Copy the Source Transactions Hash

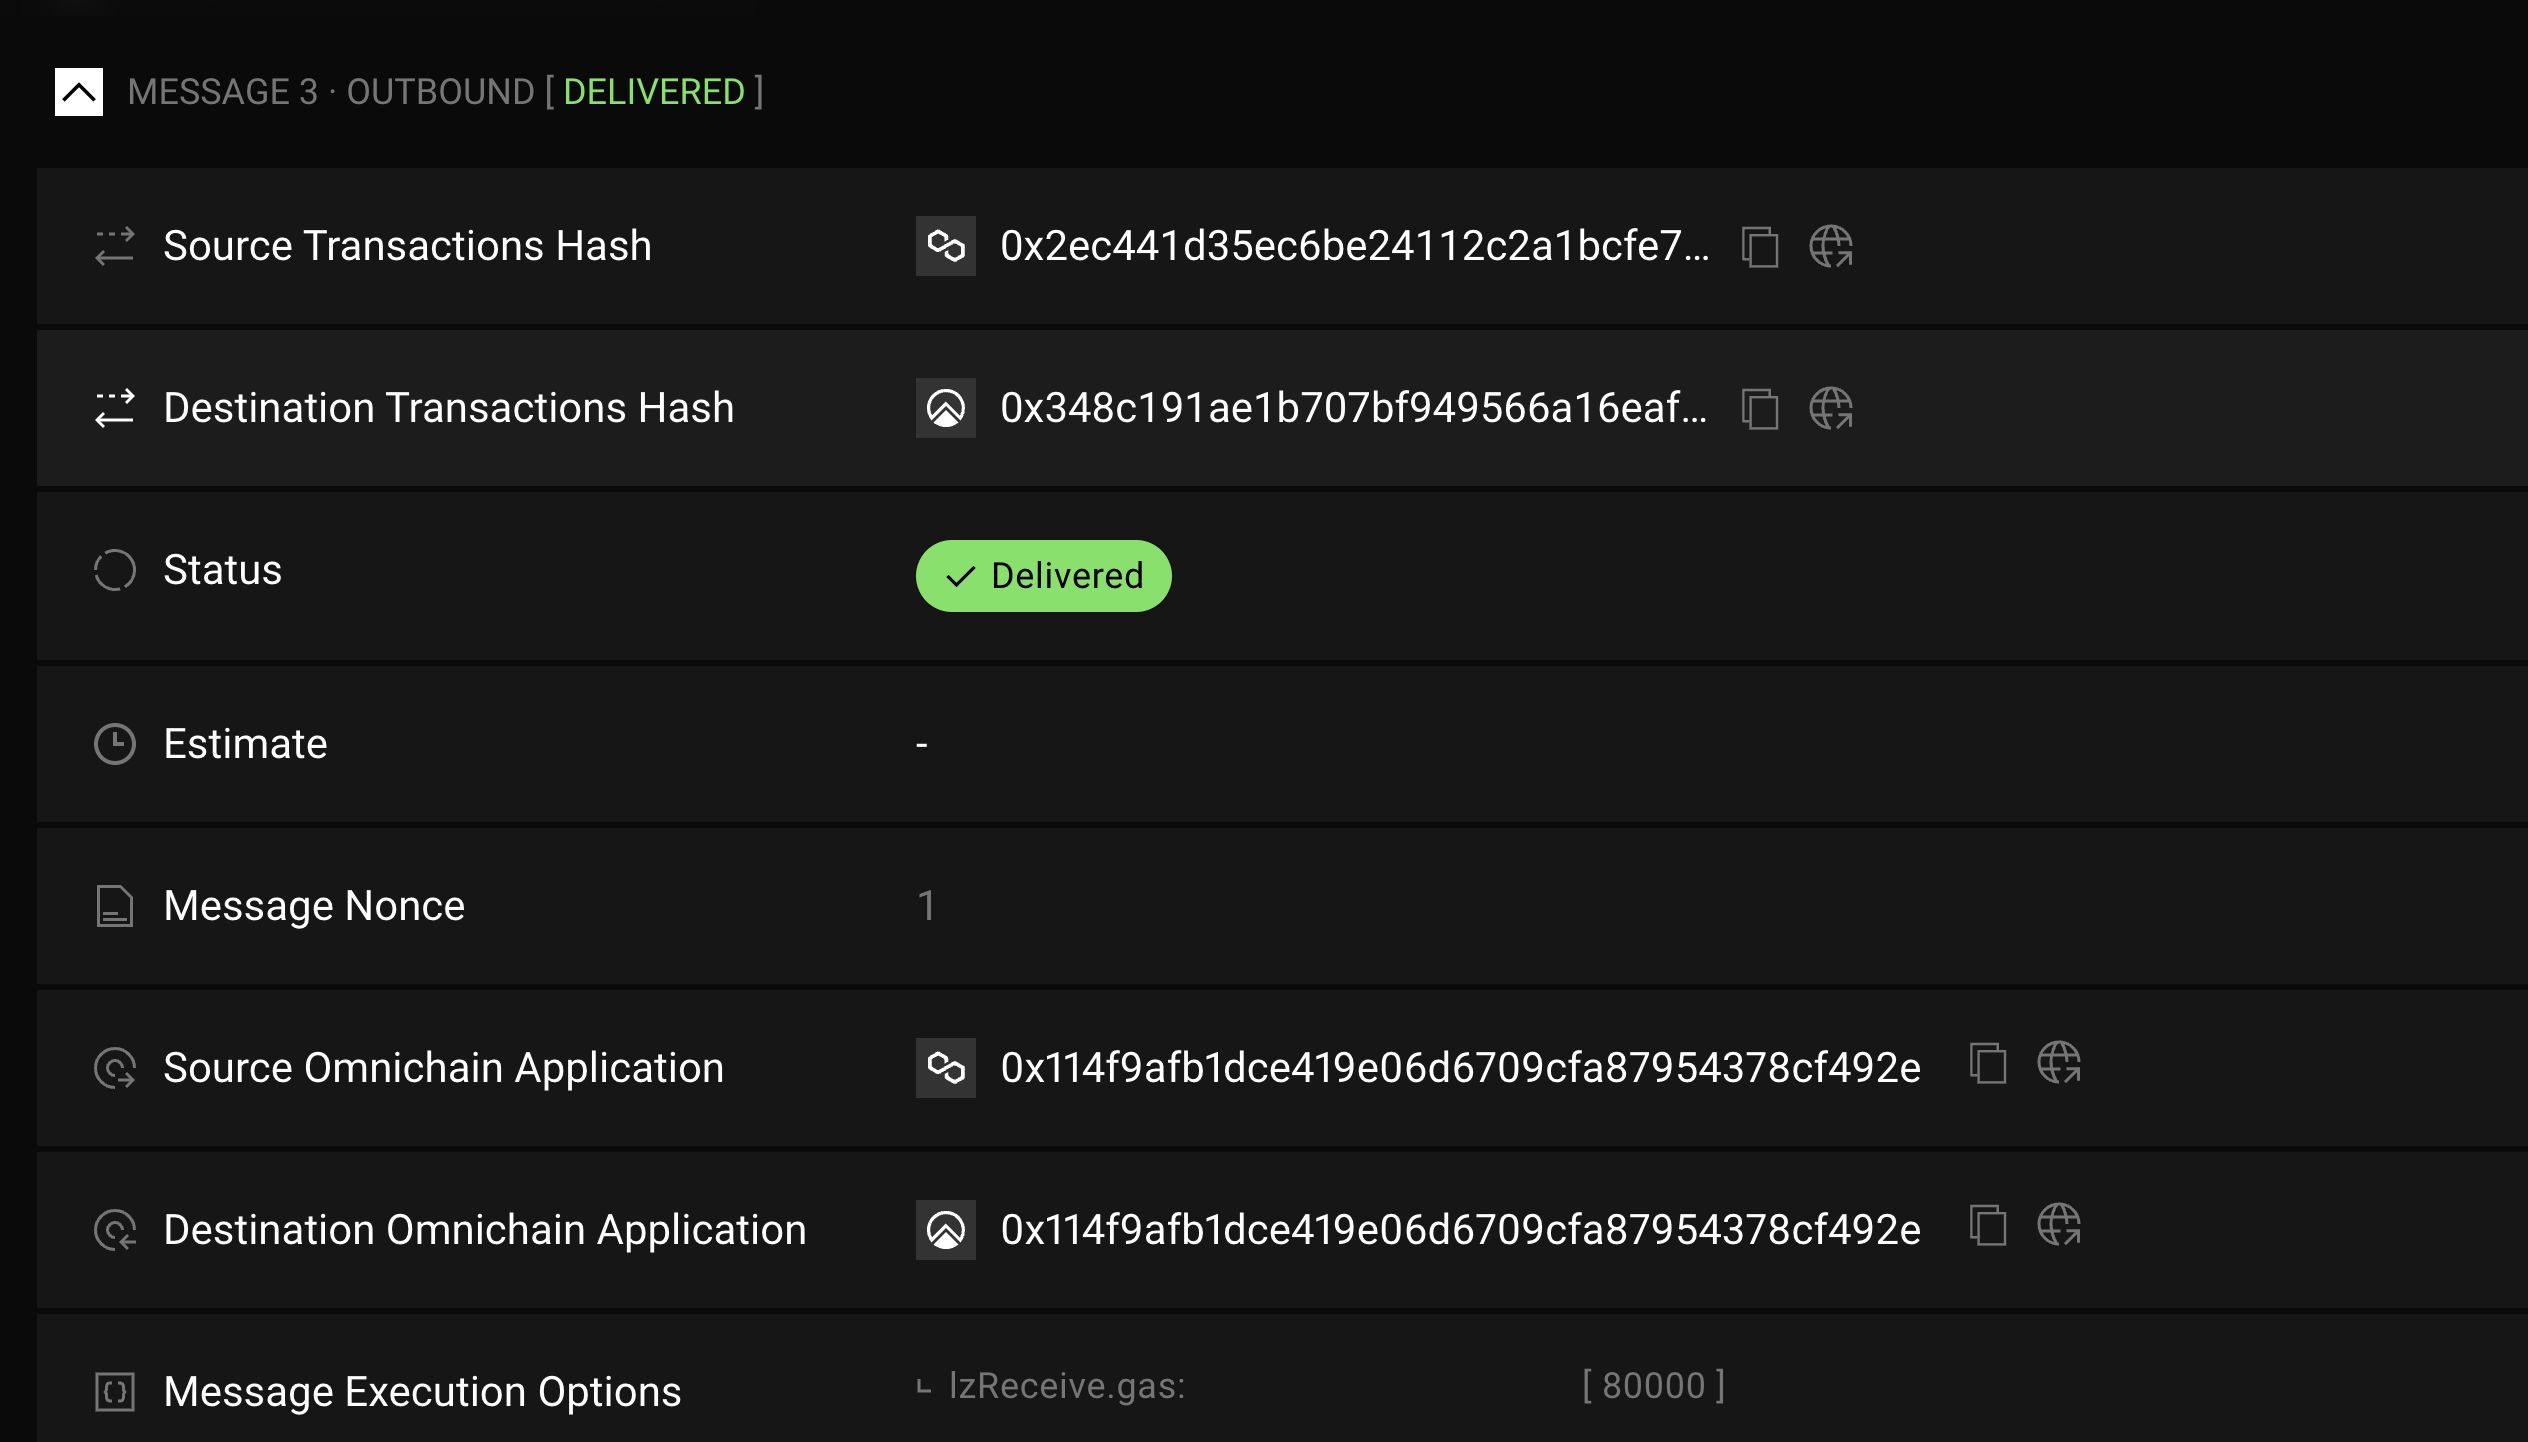tap(1760, 247)
